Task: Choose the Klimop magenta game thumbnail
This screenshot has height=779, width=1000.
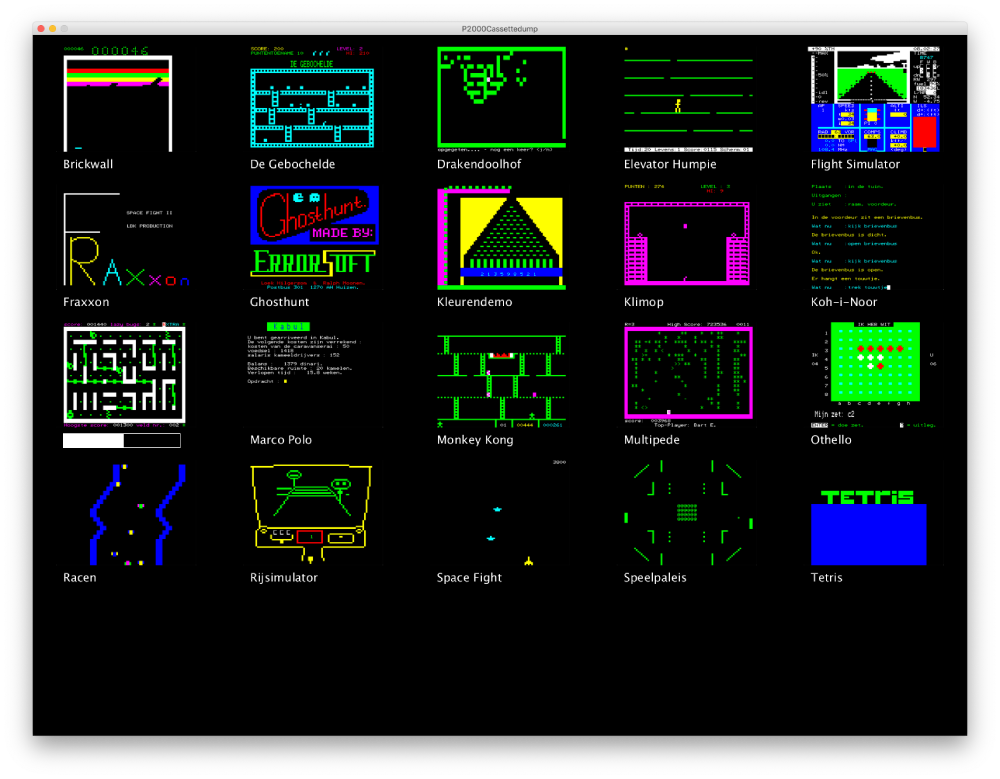Action: (x=686, y=236)
